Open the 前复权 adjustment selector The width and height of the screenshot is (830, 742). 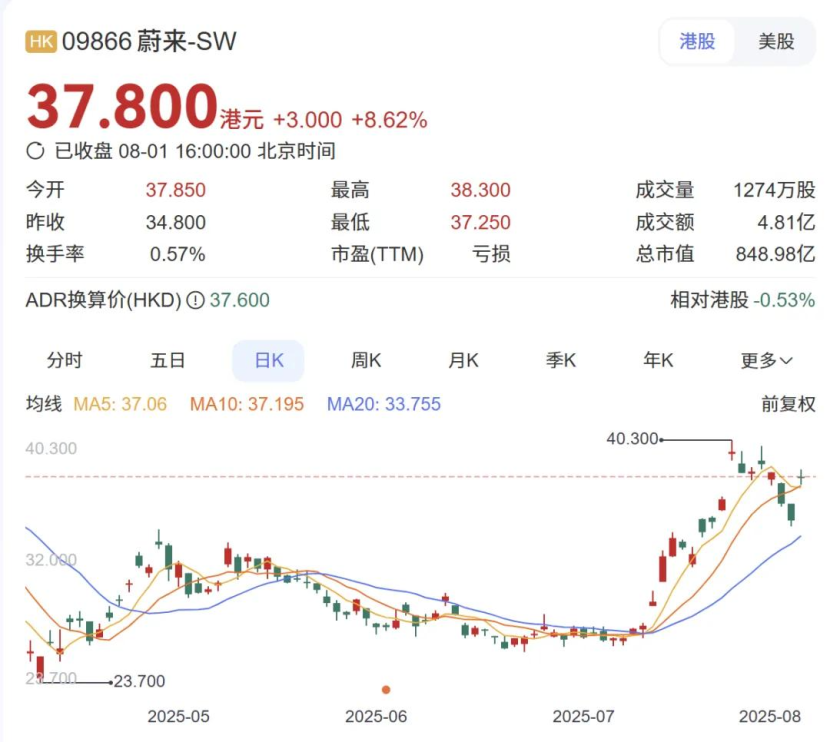[x=788, y=404]
